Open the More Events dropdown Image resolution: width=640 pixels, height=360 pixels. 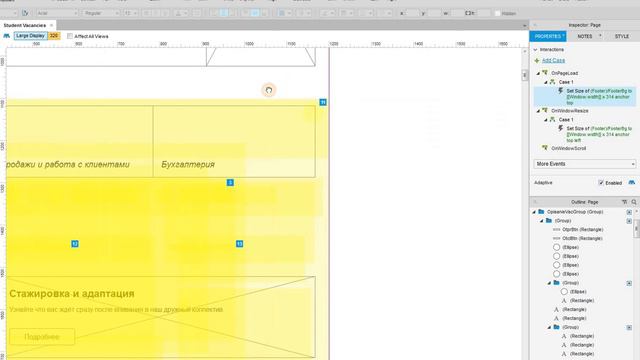584,164
